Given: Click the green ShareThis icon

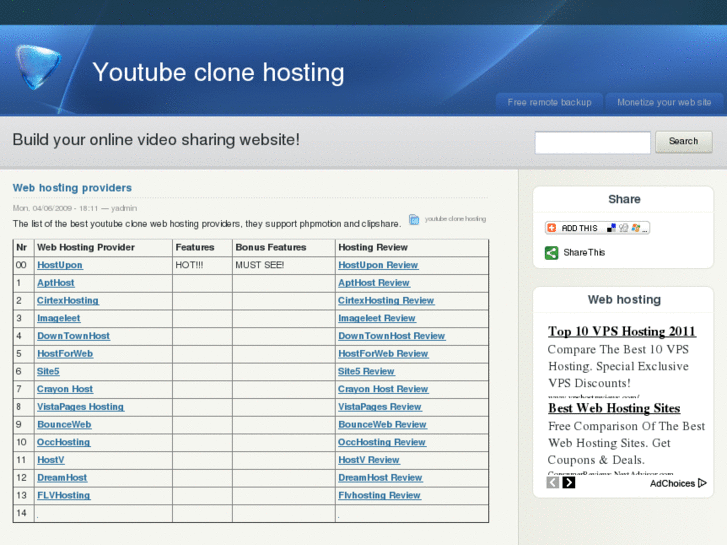Looking at the screenshot, I should pos(551,253).
